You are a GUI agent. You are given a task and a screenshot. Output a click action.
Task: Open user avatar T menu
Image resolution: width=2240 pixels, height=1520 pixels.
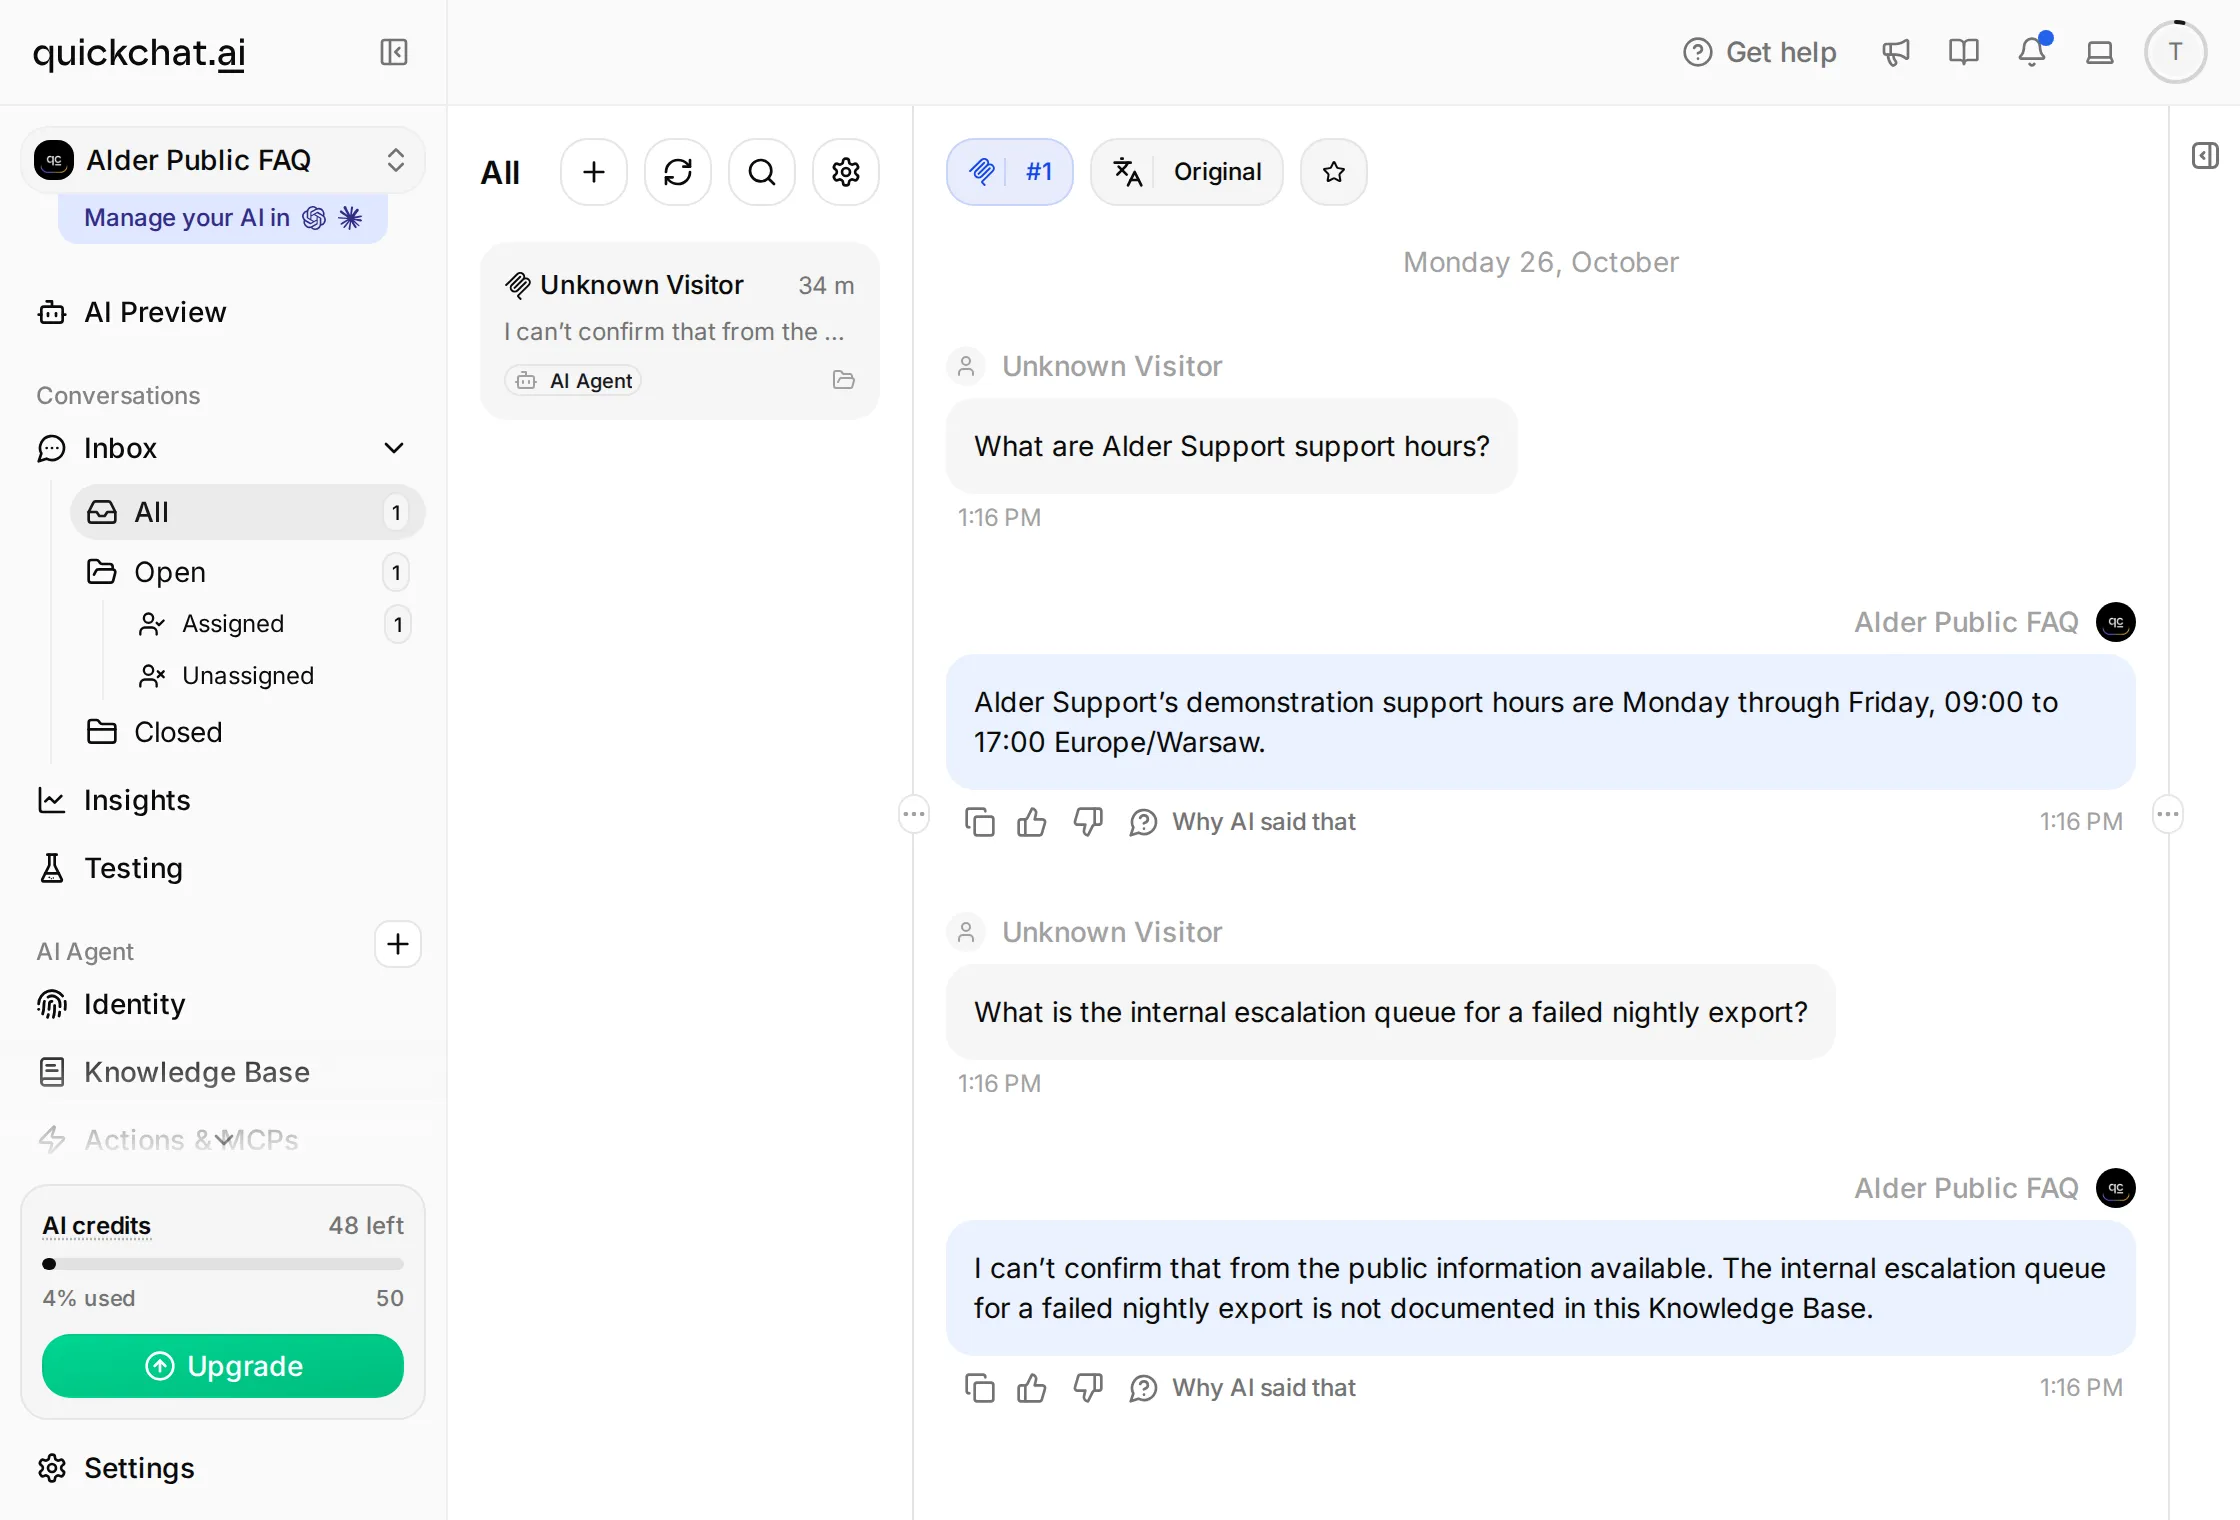(x=2175, y=52)
